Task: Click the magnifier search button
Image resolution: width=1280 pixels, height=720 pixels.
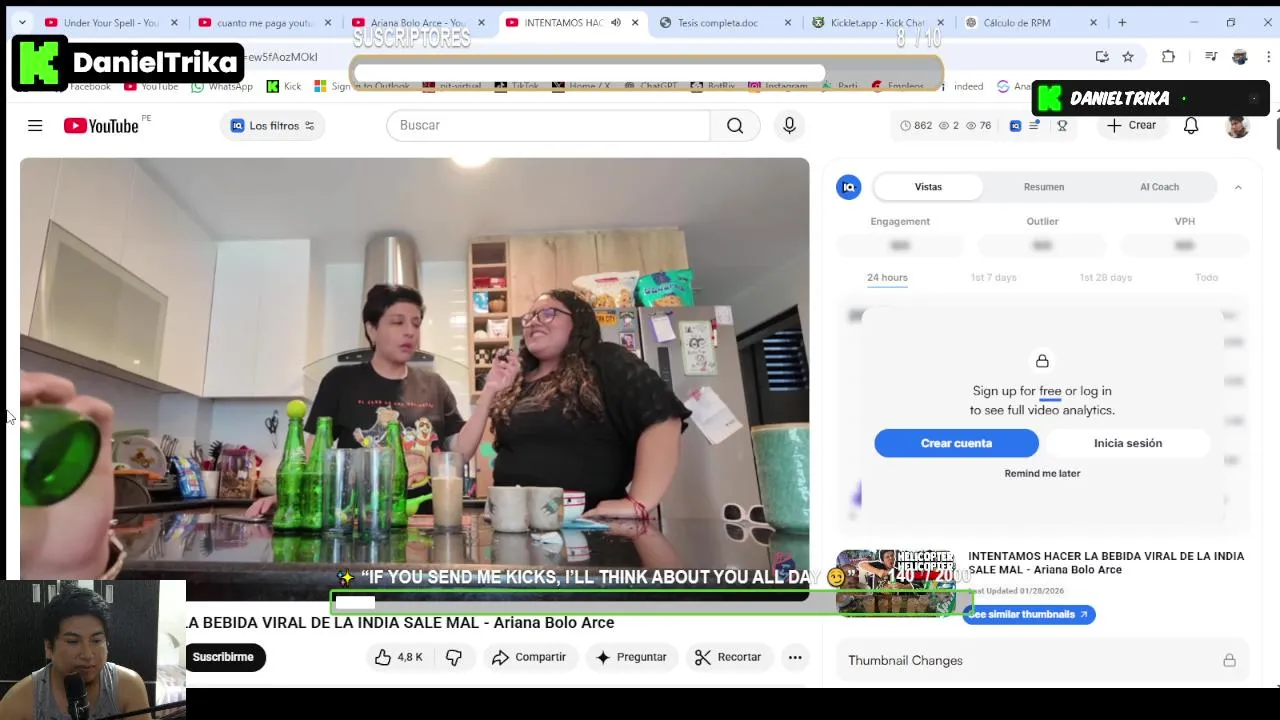Action: coord(735,125)
